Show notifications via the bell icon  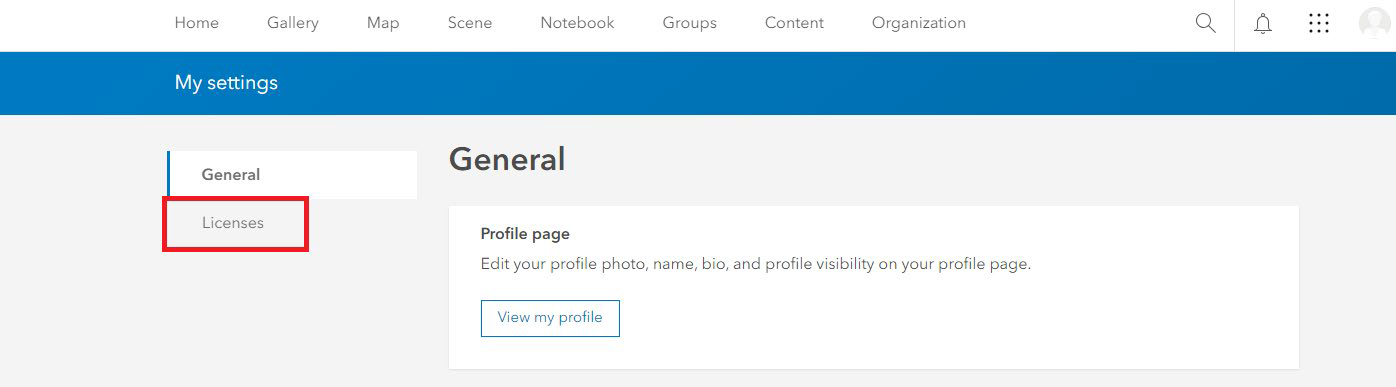click(x=1263, y=23)
